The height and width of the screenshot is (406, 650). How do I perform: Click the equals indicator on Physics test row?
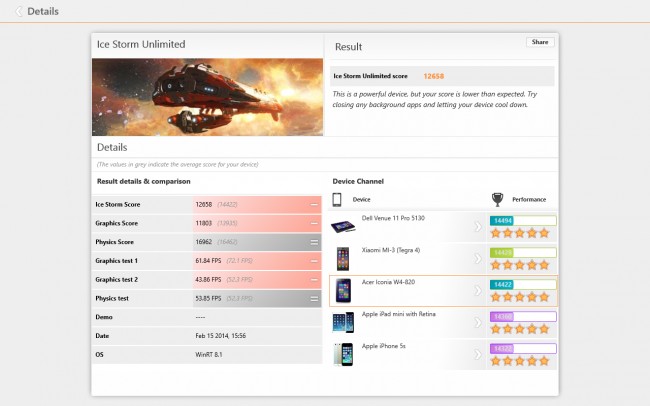point(314,299)
